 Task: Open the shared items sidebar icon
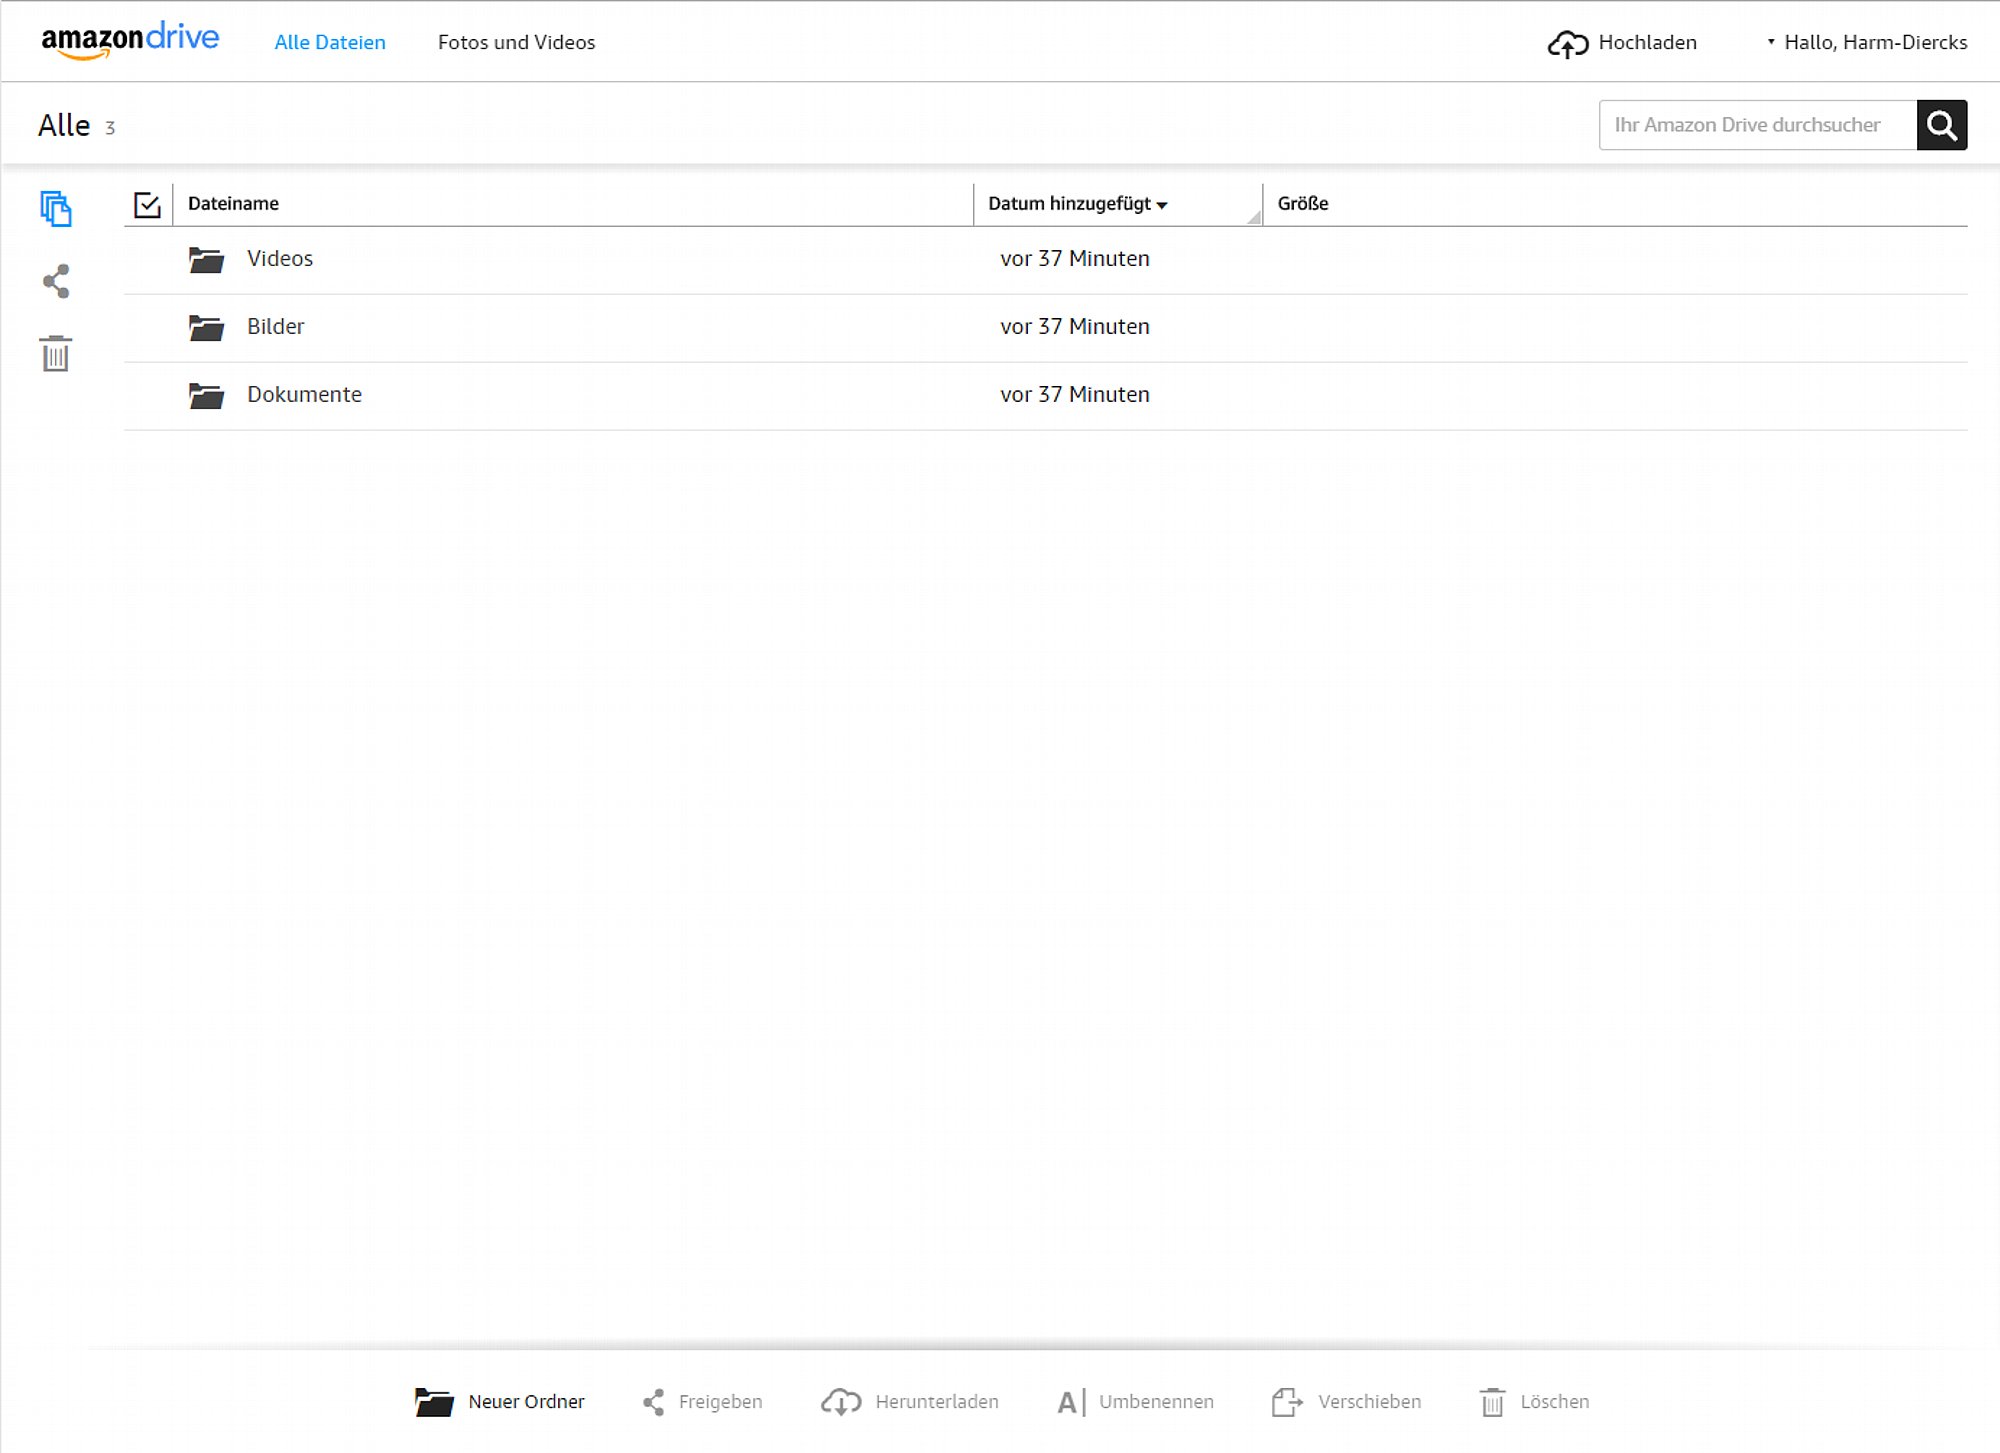pyautogui.click(x=56, y=281)
